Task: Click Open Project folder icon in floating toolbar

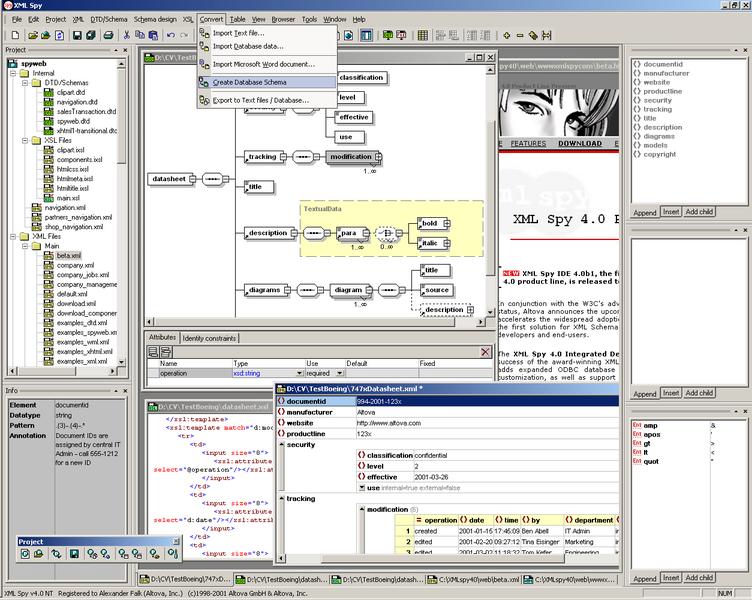Action: point(38,554)
